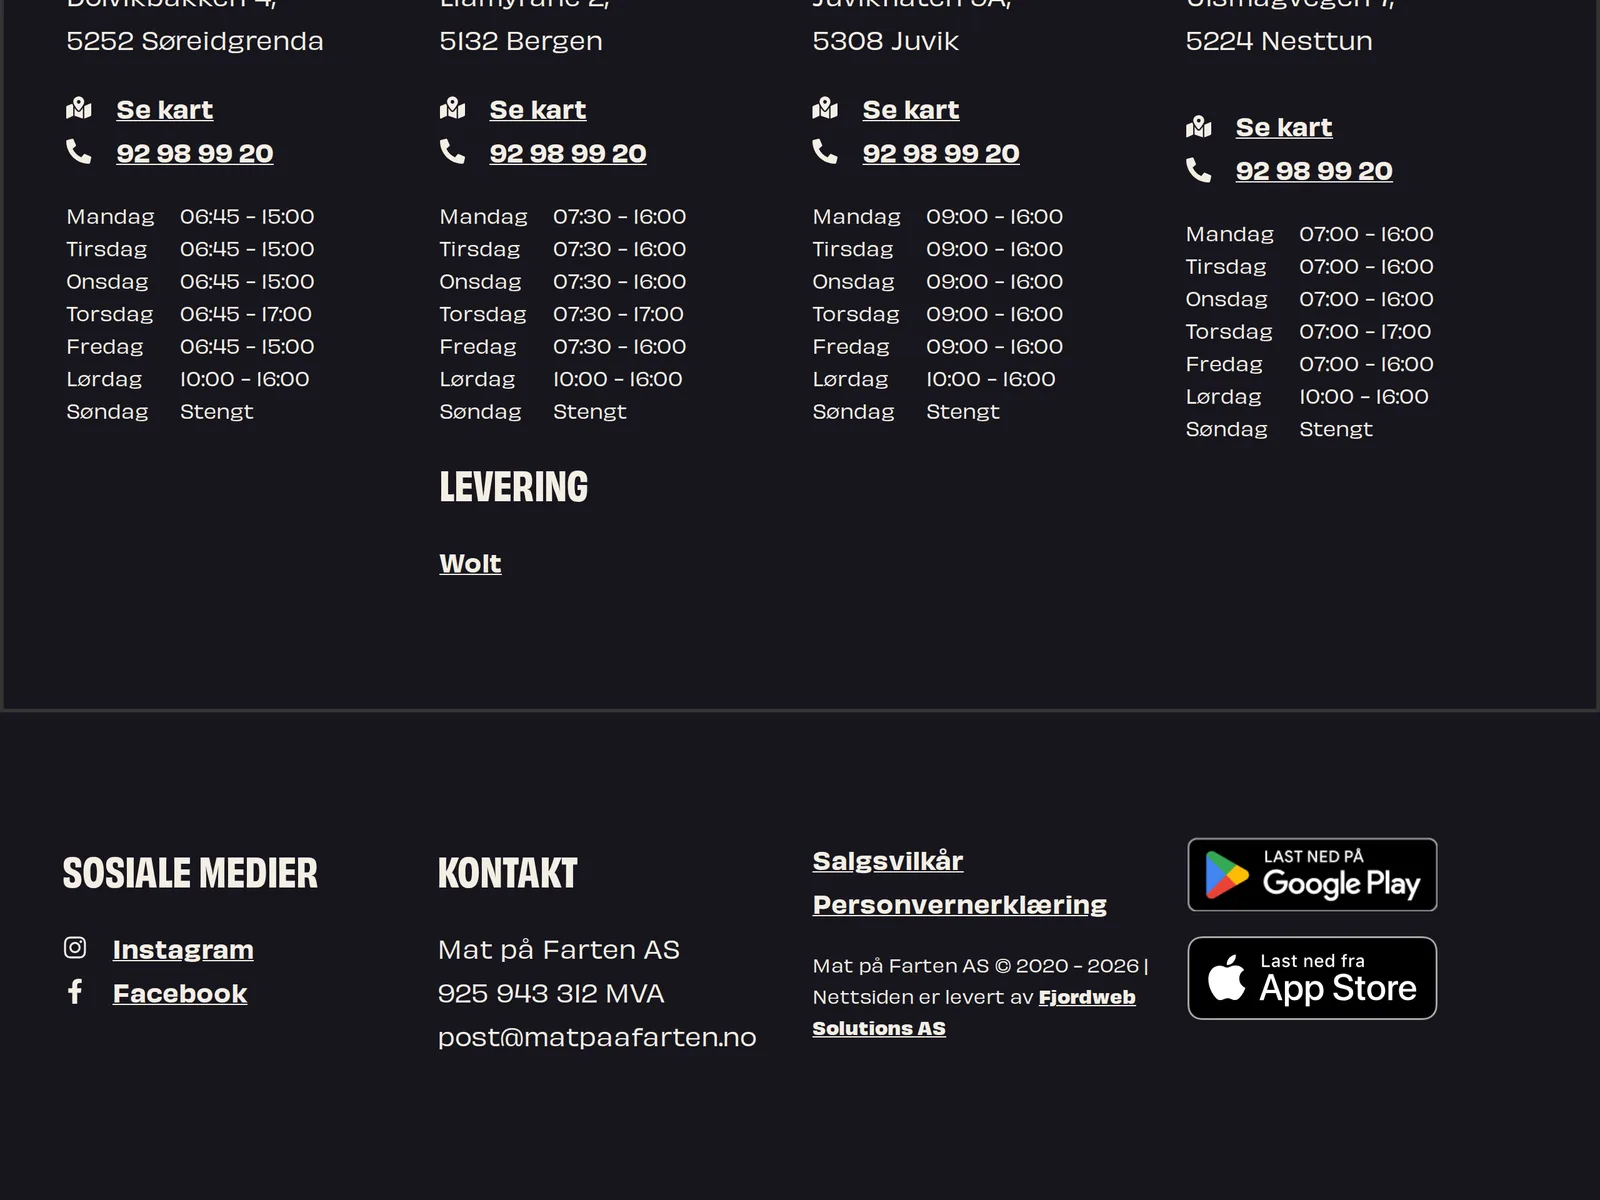
Task: Open the App Store download badge
Action: point(1312,978)
